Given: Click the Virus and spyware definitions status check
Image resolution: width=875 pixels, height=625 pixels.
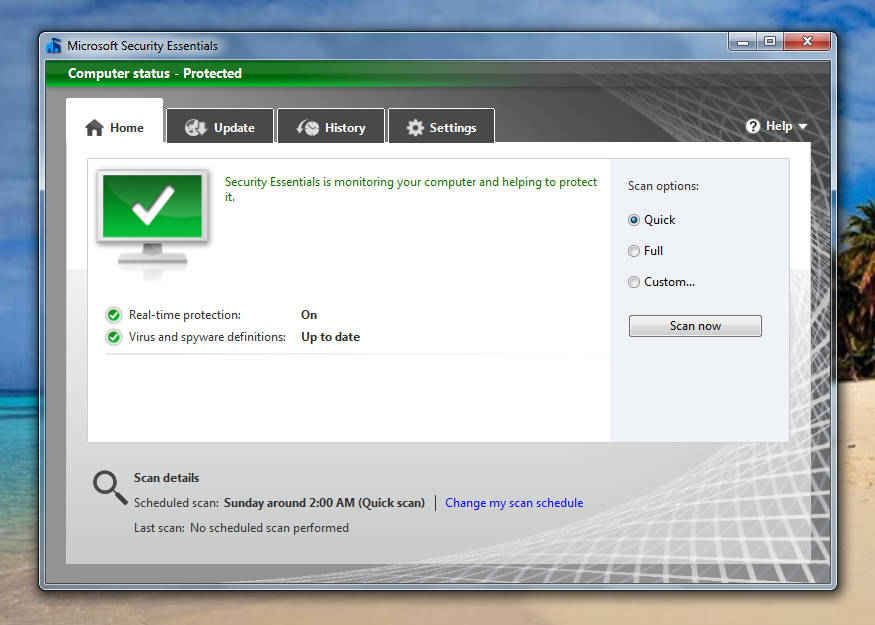Looking at the screenshot, I should tap(113, 337).
